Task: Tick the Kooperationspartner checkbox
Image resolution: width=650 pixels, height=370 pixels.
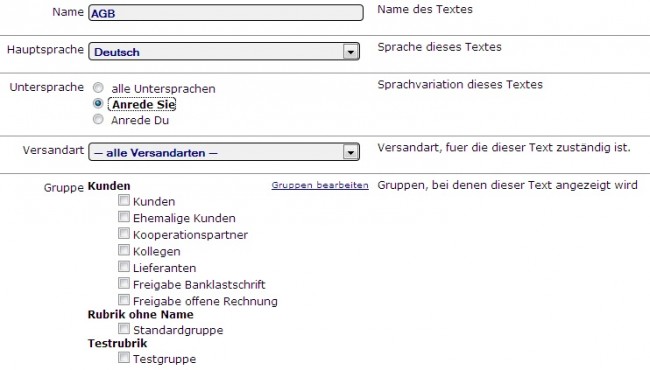Action: point(124,233)
